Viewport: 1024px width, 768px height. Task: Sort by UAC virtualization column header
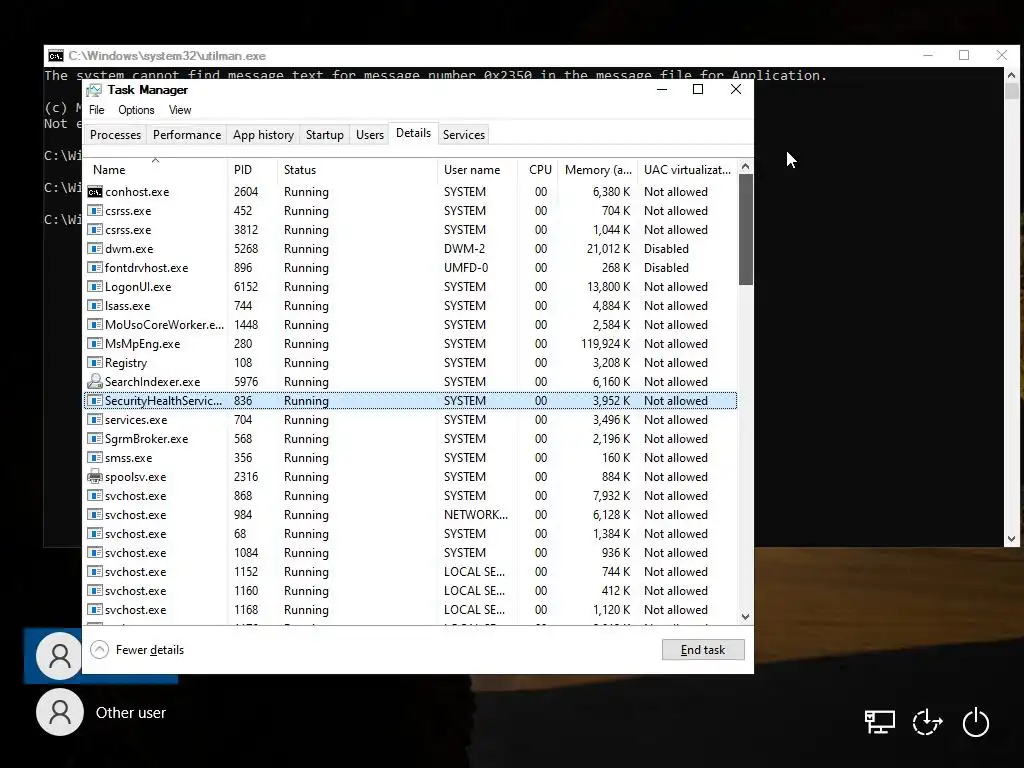pyautogui.click(x=687, y=170)
